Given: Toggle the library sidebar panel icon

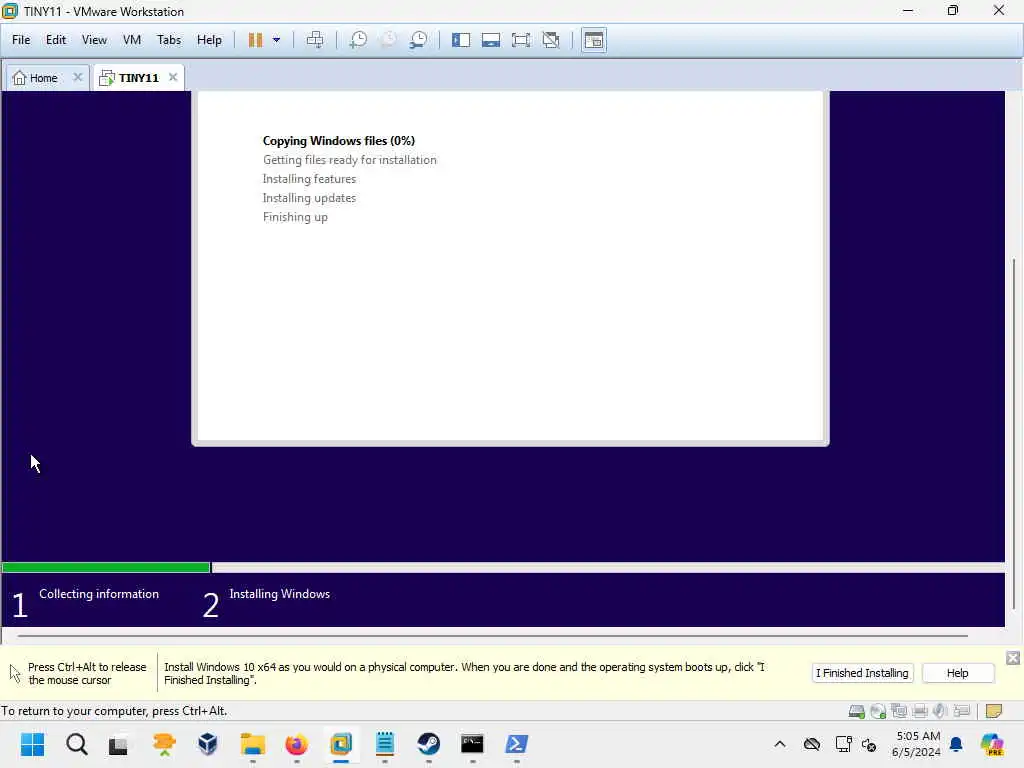Looking at the screenshot, I should coord(461,40).
